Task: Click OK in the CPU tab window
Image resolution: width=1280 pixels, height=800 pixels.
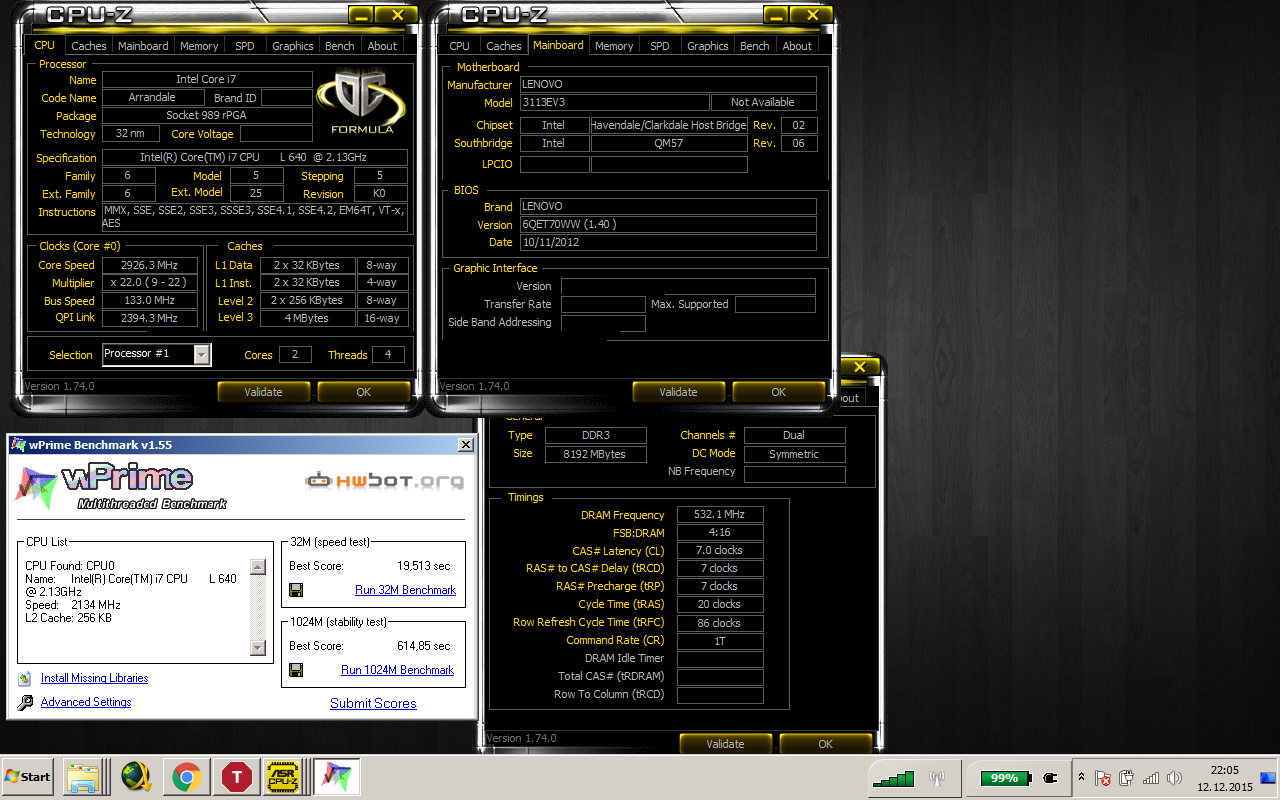Action: pyautogui.click(x=363, y=392)
